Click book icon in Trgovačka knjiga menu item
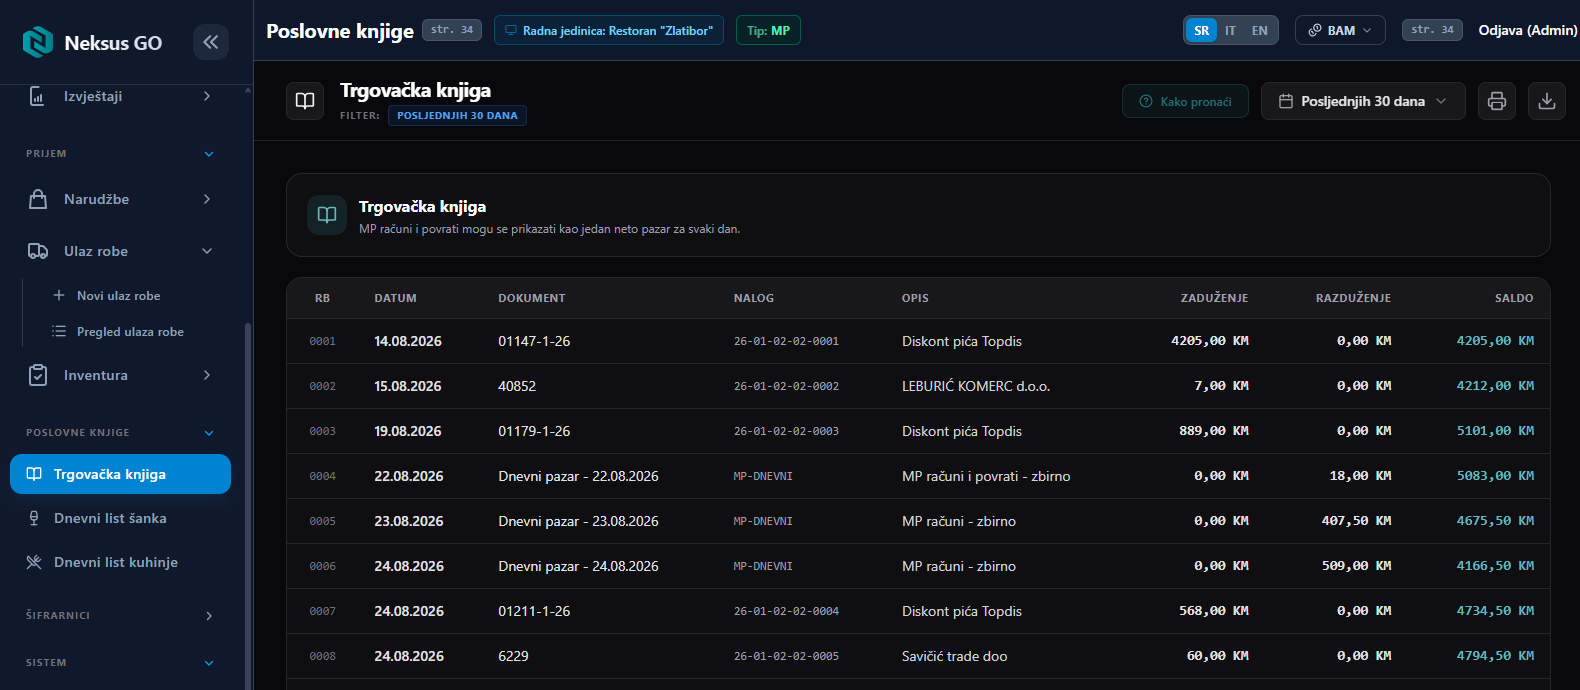Image resolution: width=1580 pixels, height=690 pixels. (34, 474)
